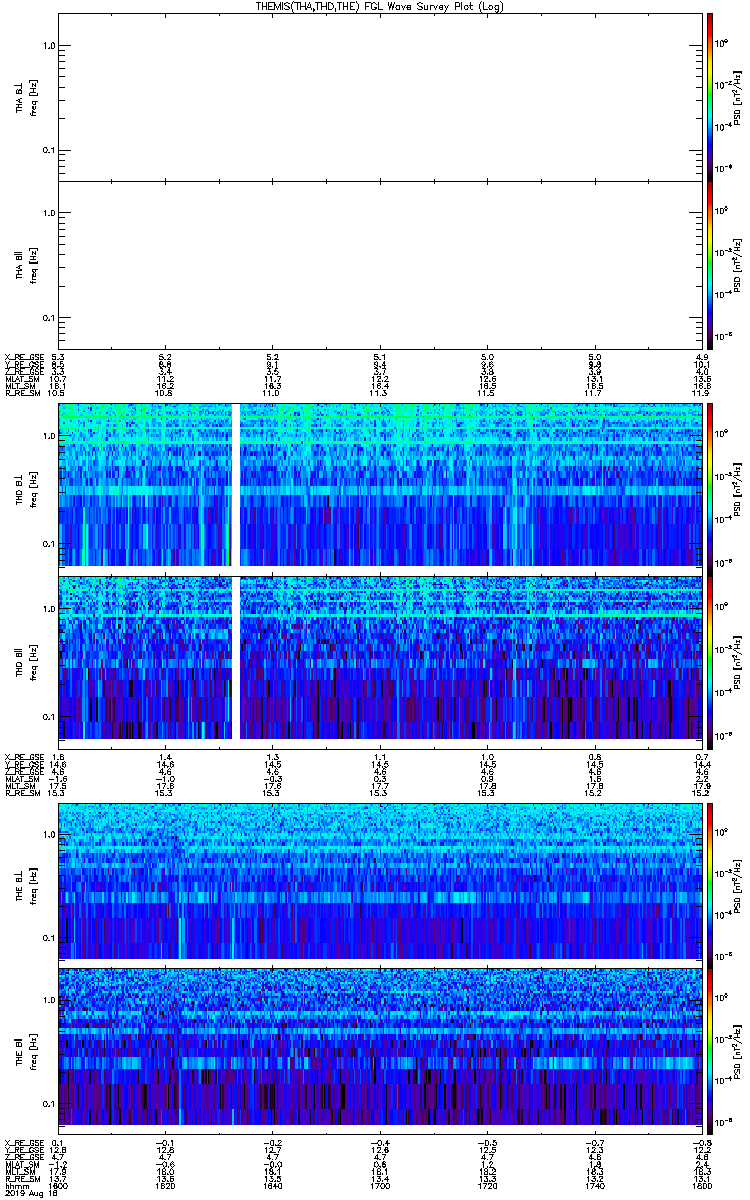Click the '0.1' tick of THD B∥ panel
Screen dimensions: 750x1200
point(49,716)
